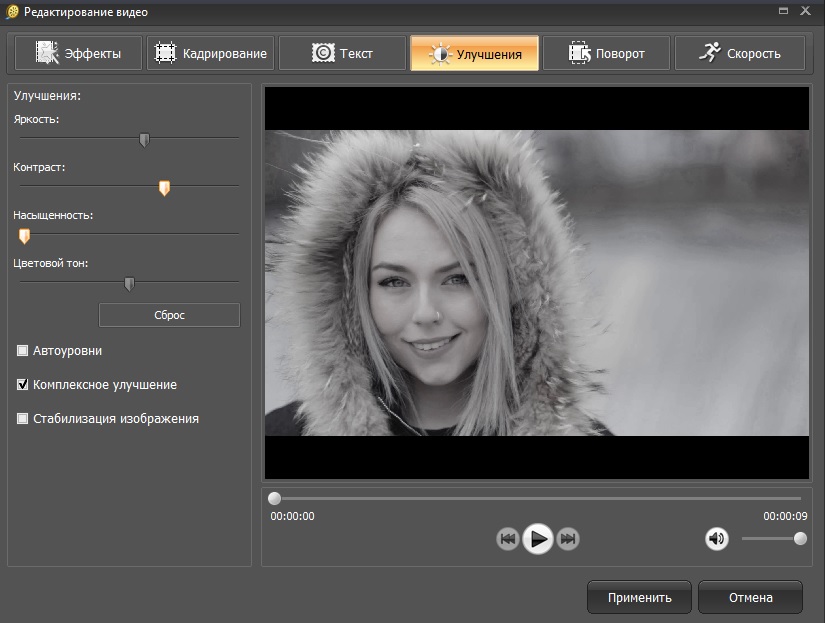This screenshot has width=825, height=623.
Task: Mute audio with the speaker icon
Action: coord(716,540)
